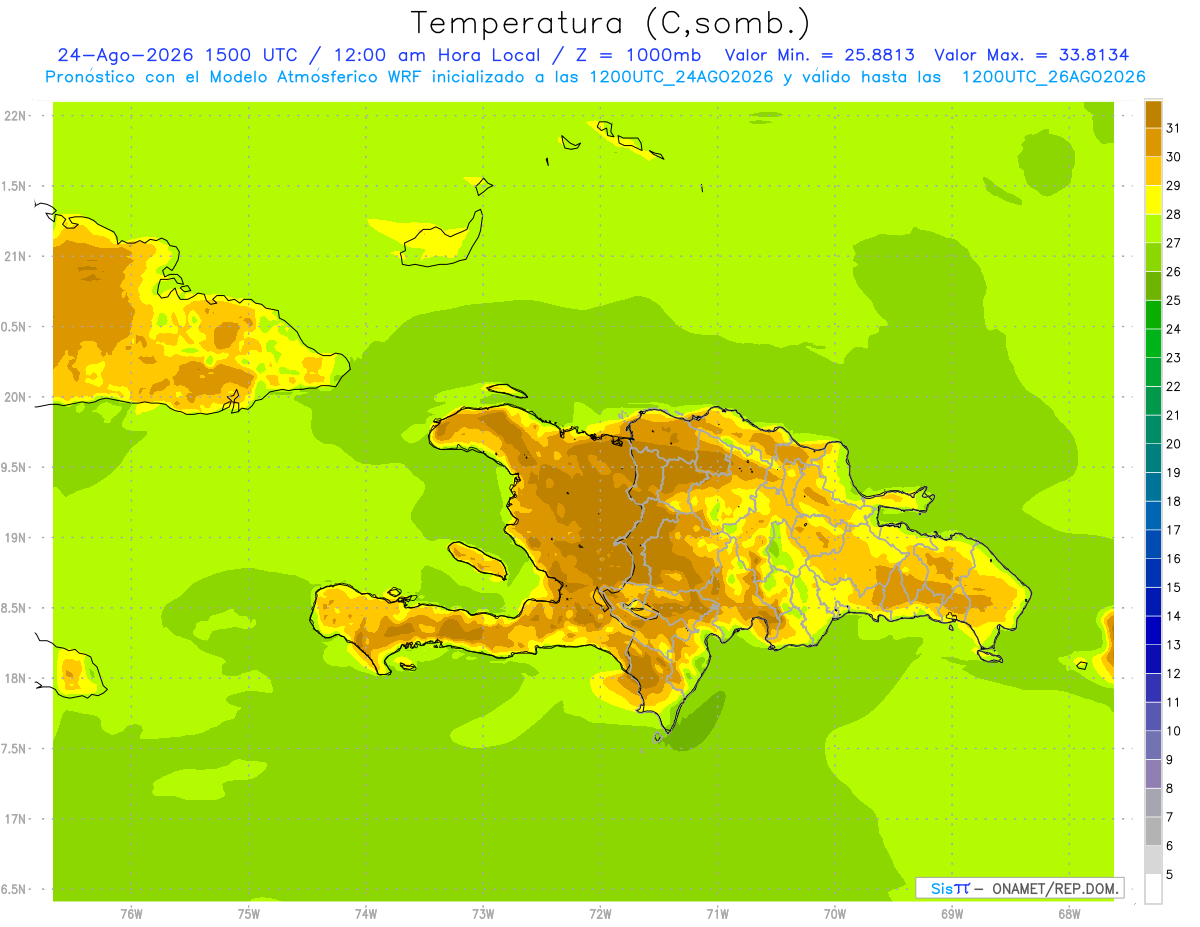Click the '21N' latitude label

click(16, 256)
